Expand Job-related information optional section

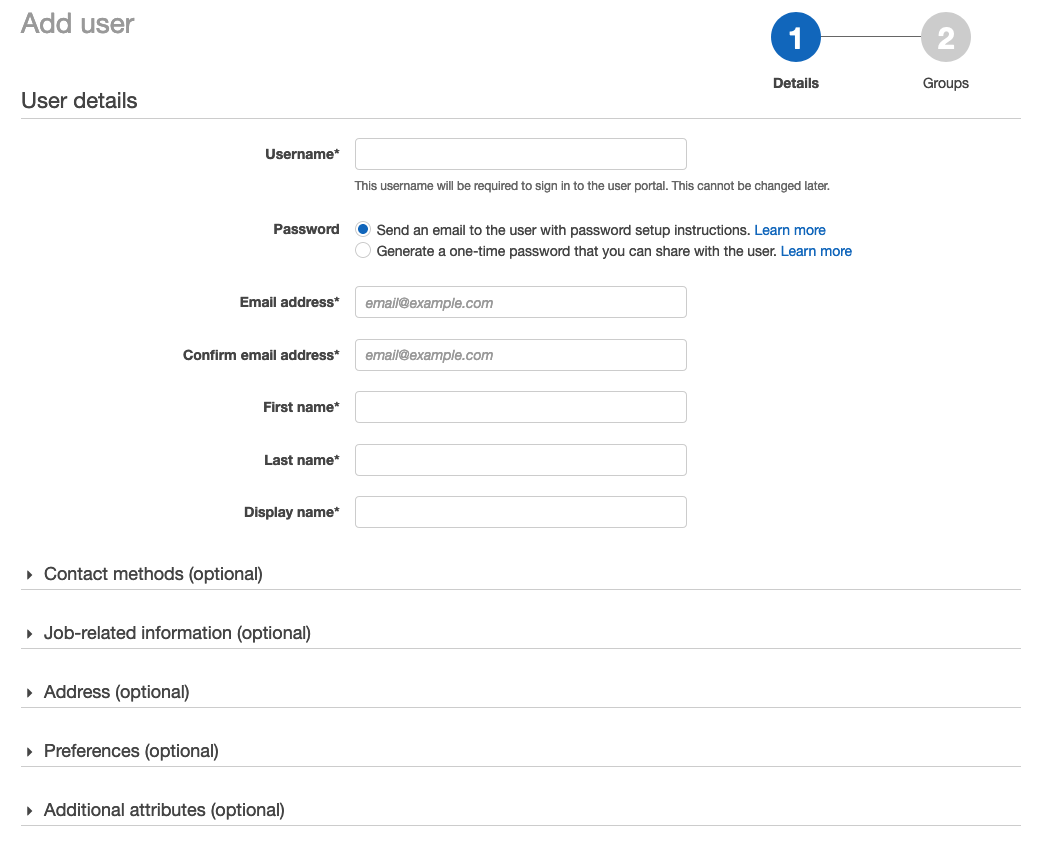click(177, 633)
